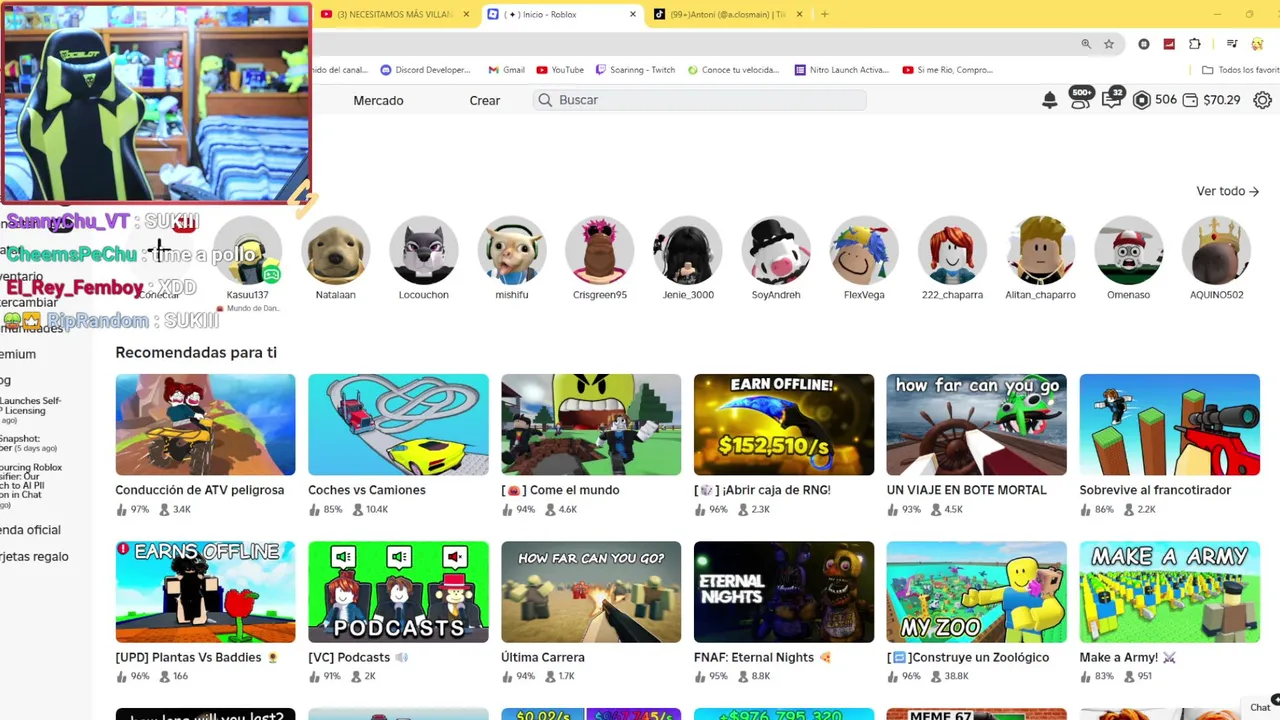Bookmark this page with the star icon
The width and height of the screenshot is (1280, 720).
(x=1109, y=44)
